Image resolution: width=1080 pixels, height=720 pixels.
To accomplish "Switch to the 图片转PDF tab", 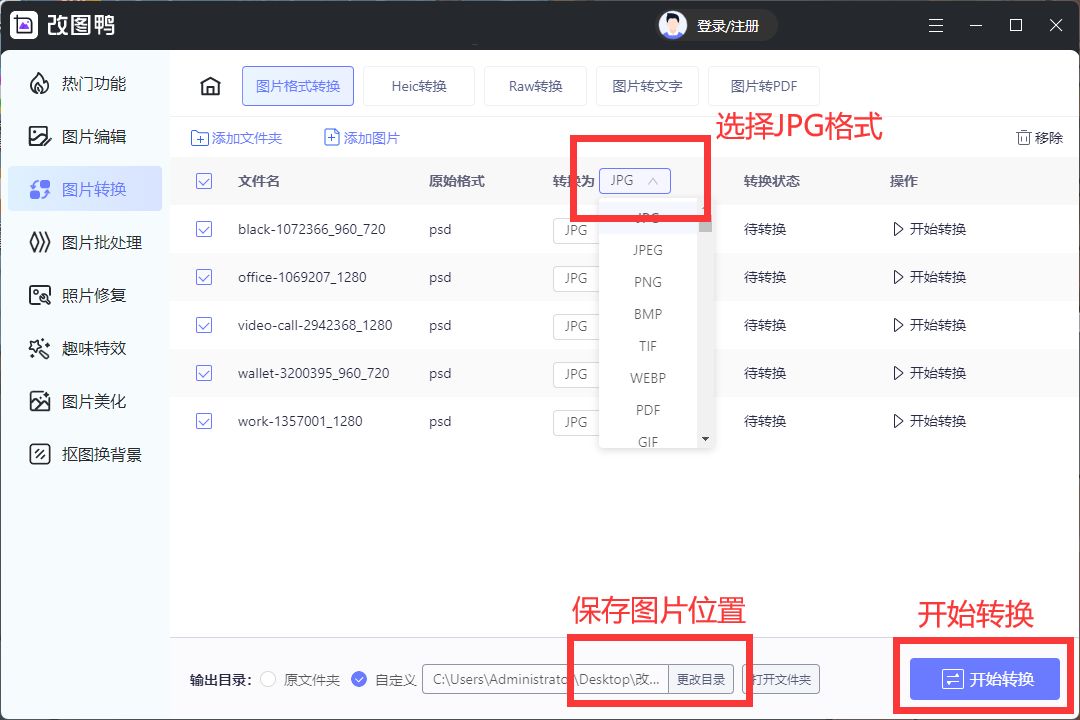I will [x=764, y=86].
